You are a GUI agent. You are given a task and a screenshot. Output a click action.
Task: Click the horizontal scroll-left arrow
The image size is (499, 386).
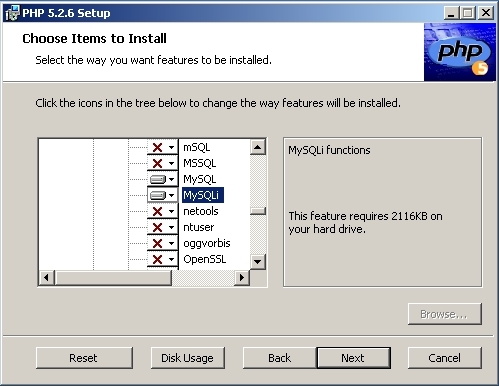click(46, 277)
